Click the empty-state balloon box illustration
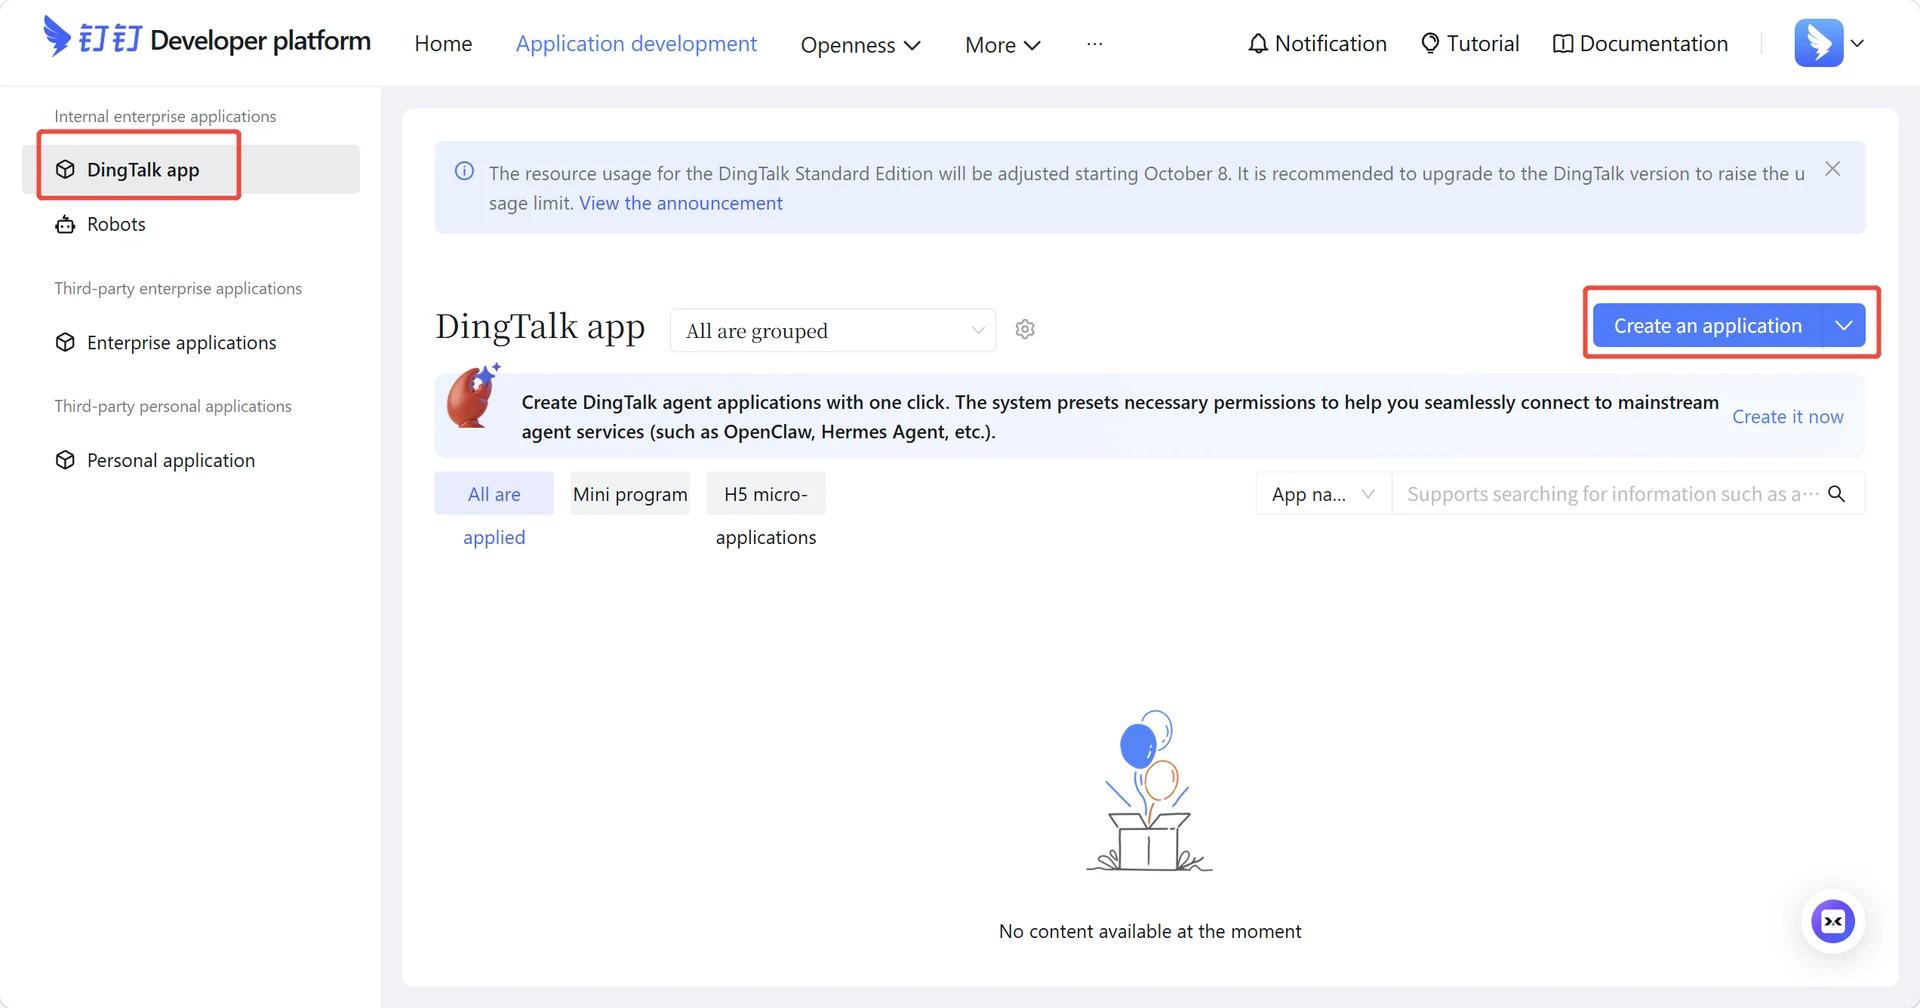1920x1008 pixels. pos(1150,791)
